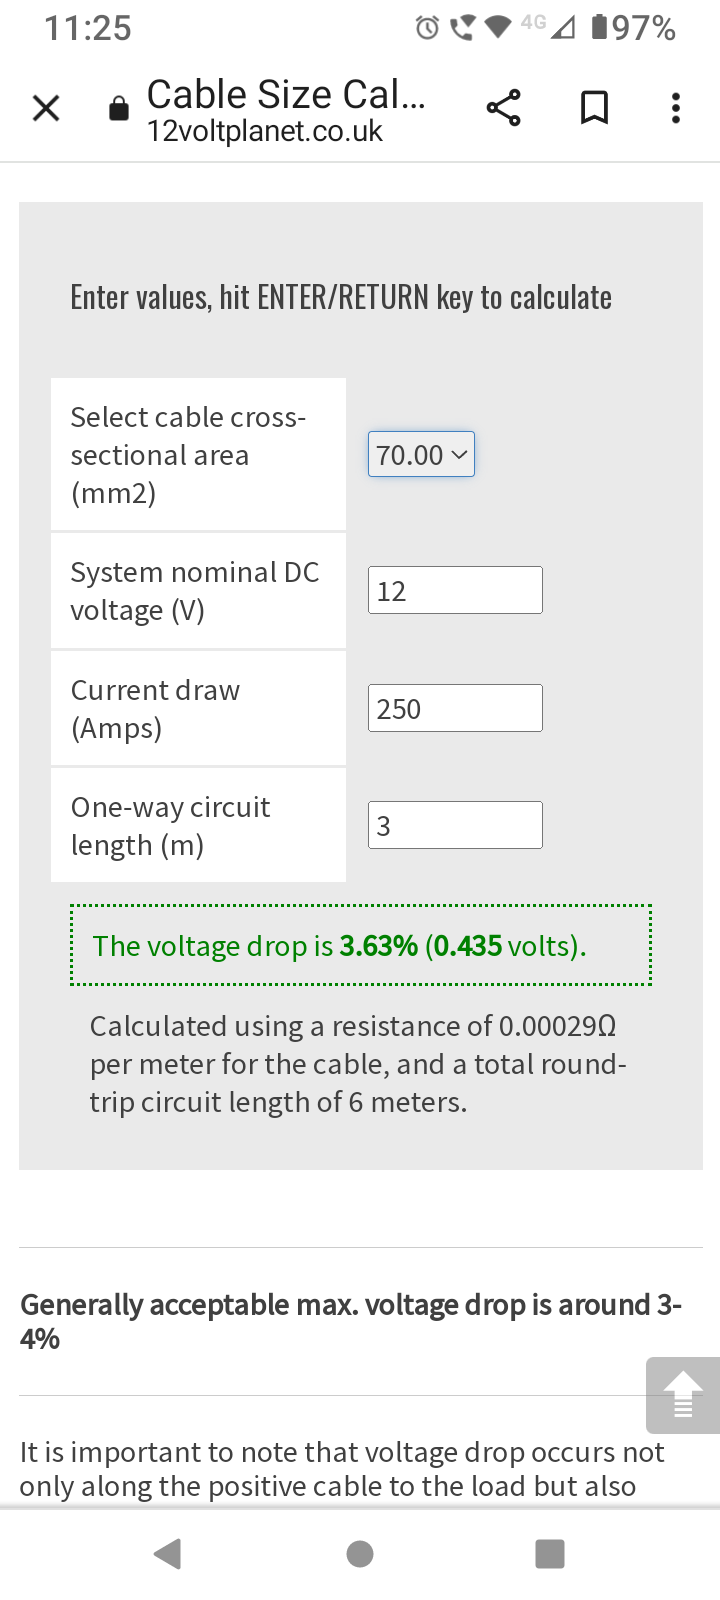Tap the 12voltplanet.co.uk URL text

coord(265,131)
